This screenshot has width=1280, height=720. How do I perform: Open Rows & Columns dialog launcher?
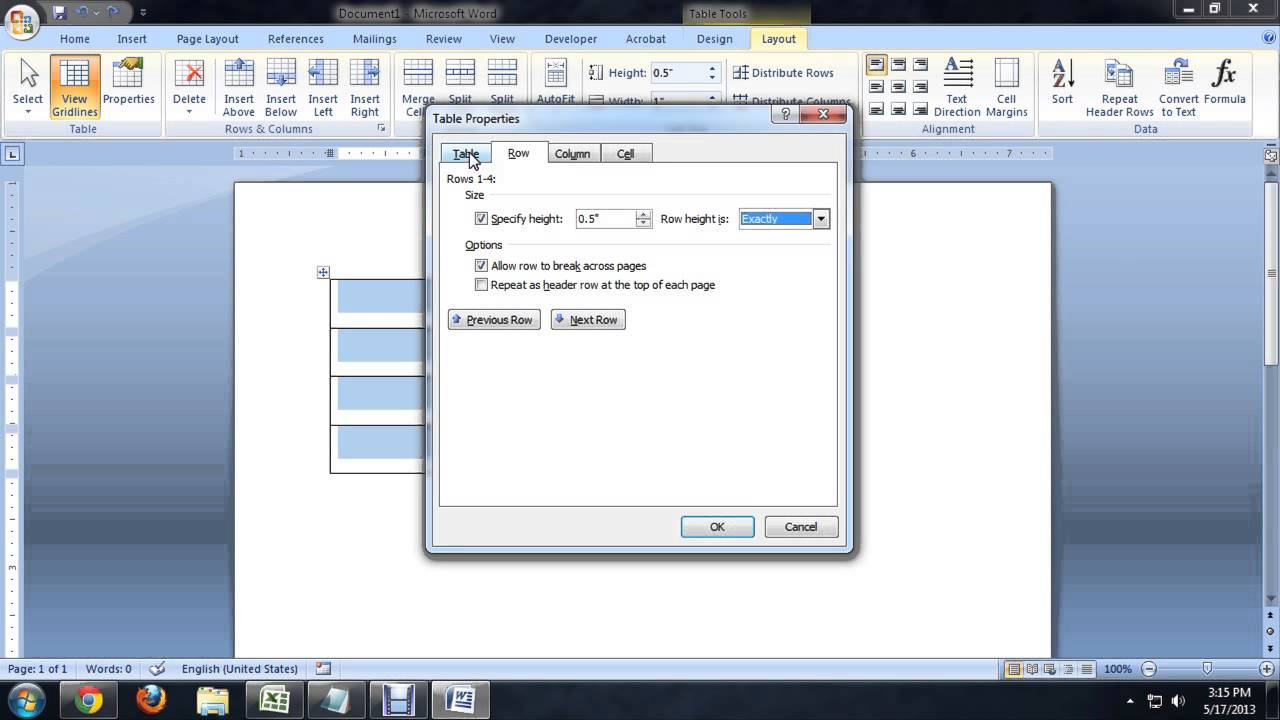click(x=381, y=129)
